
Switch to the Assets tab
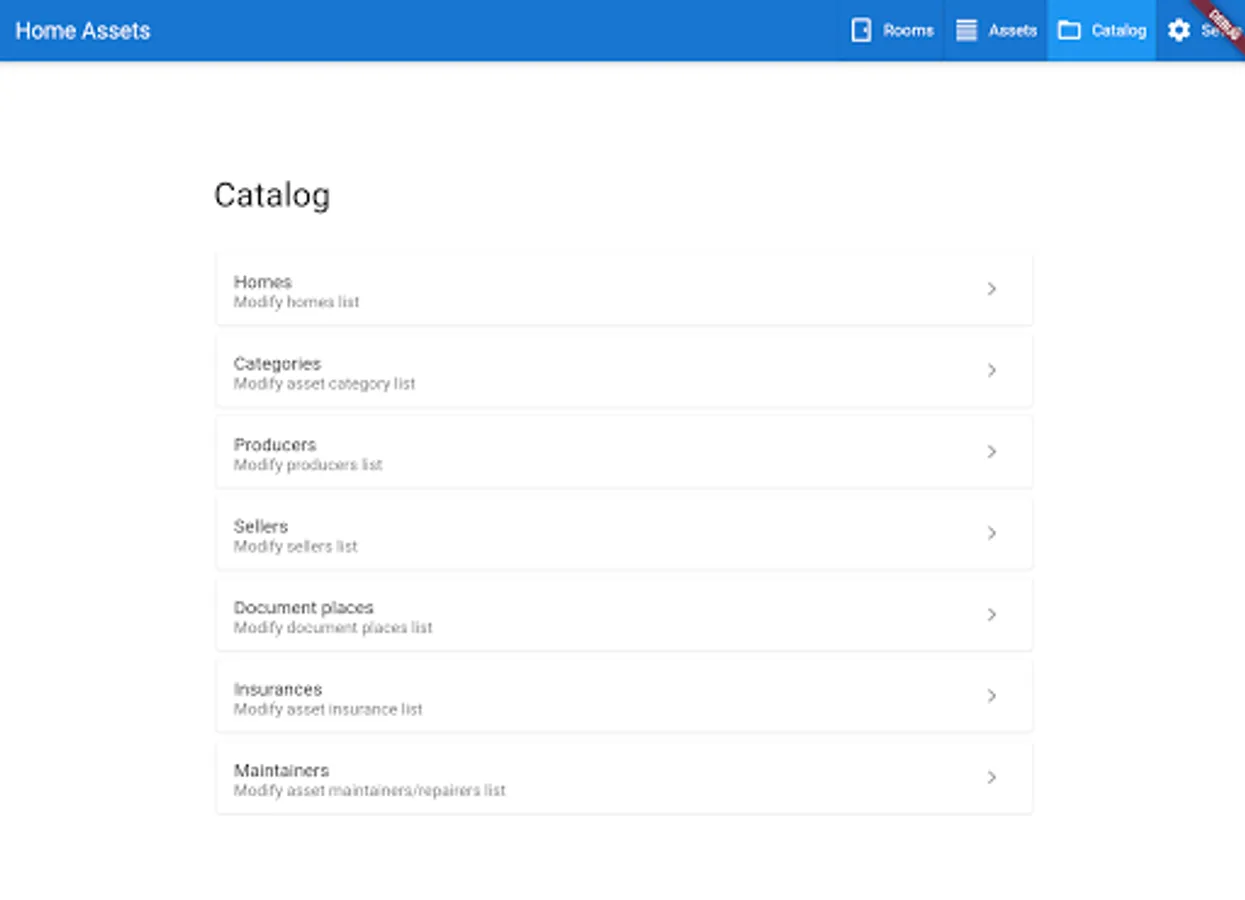[1012, 30]
